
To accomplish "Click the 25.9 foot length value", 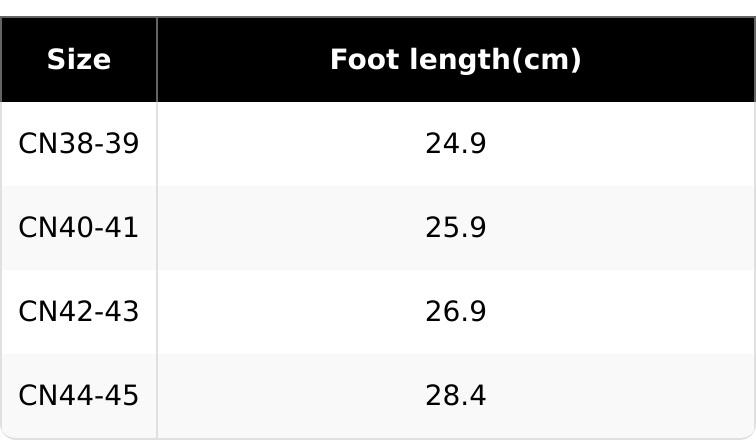I will tap(455, 228).
